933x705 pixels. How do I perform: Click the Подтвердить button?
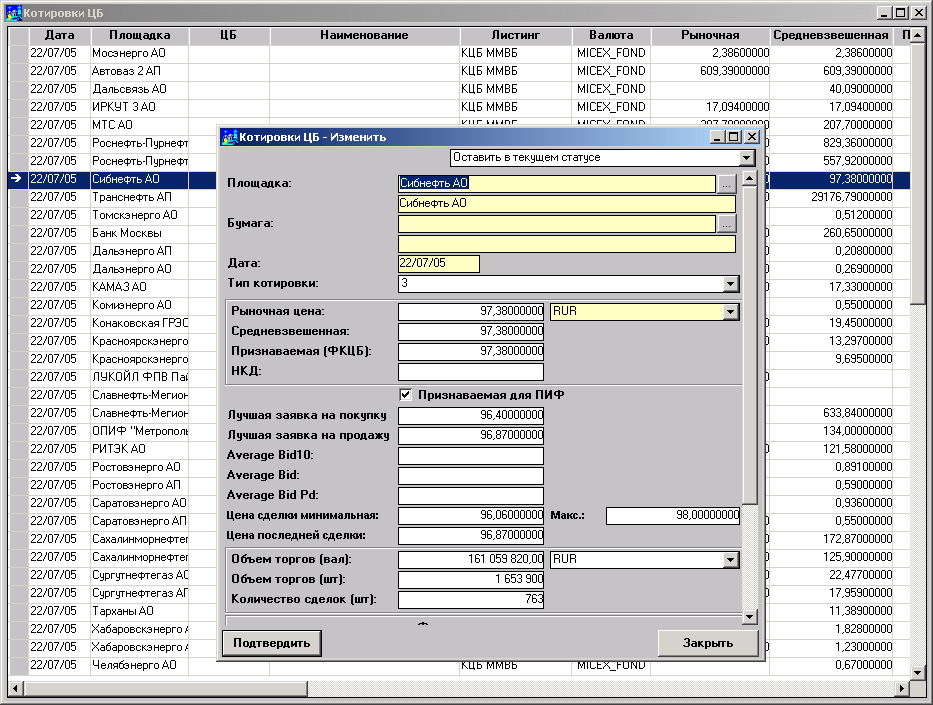pyautogui.click(x=271, y=643)
